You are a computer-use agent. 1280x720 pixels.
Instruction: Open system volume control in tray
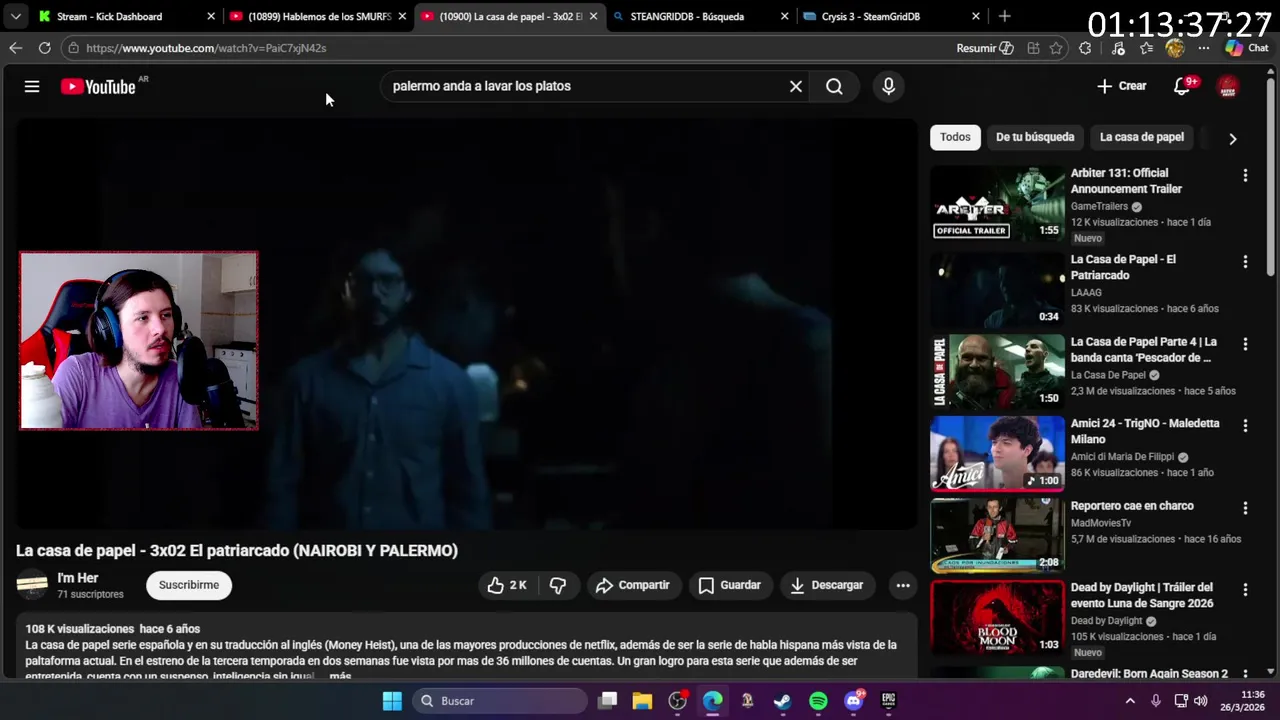(x=1201, y=701)
